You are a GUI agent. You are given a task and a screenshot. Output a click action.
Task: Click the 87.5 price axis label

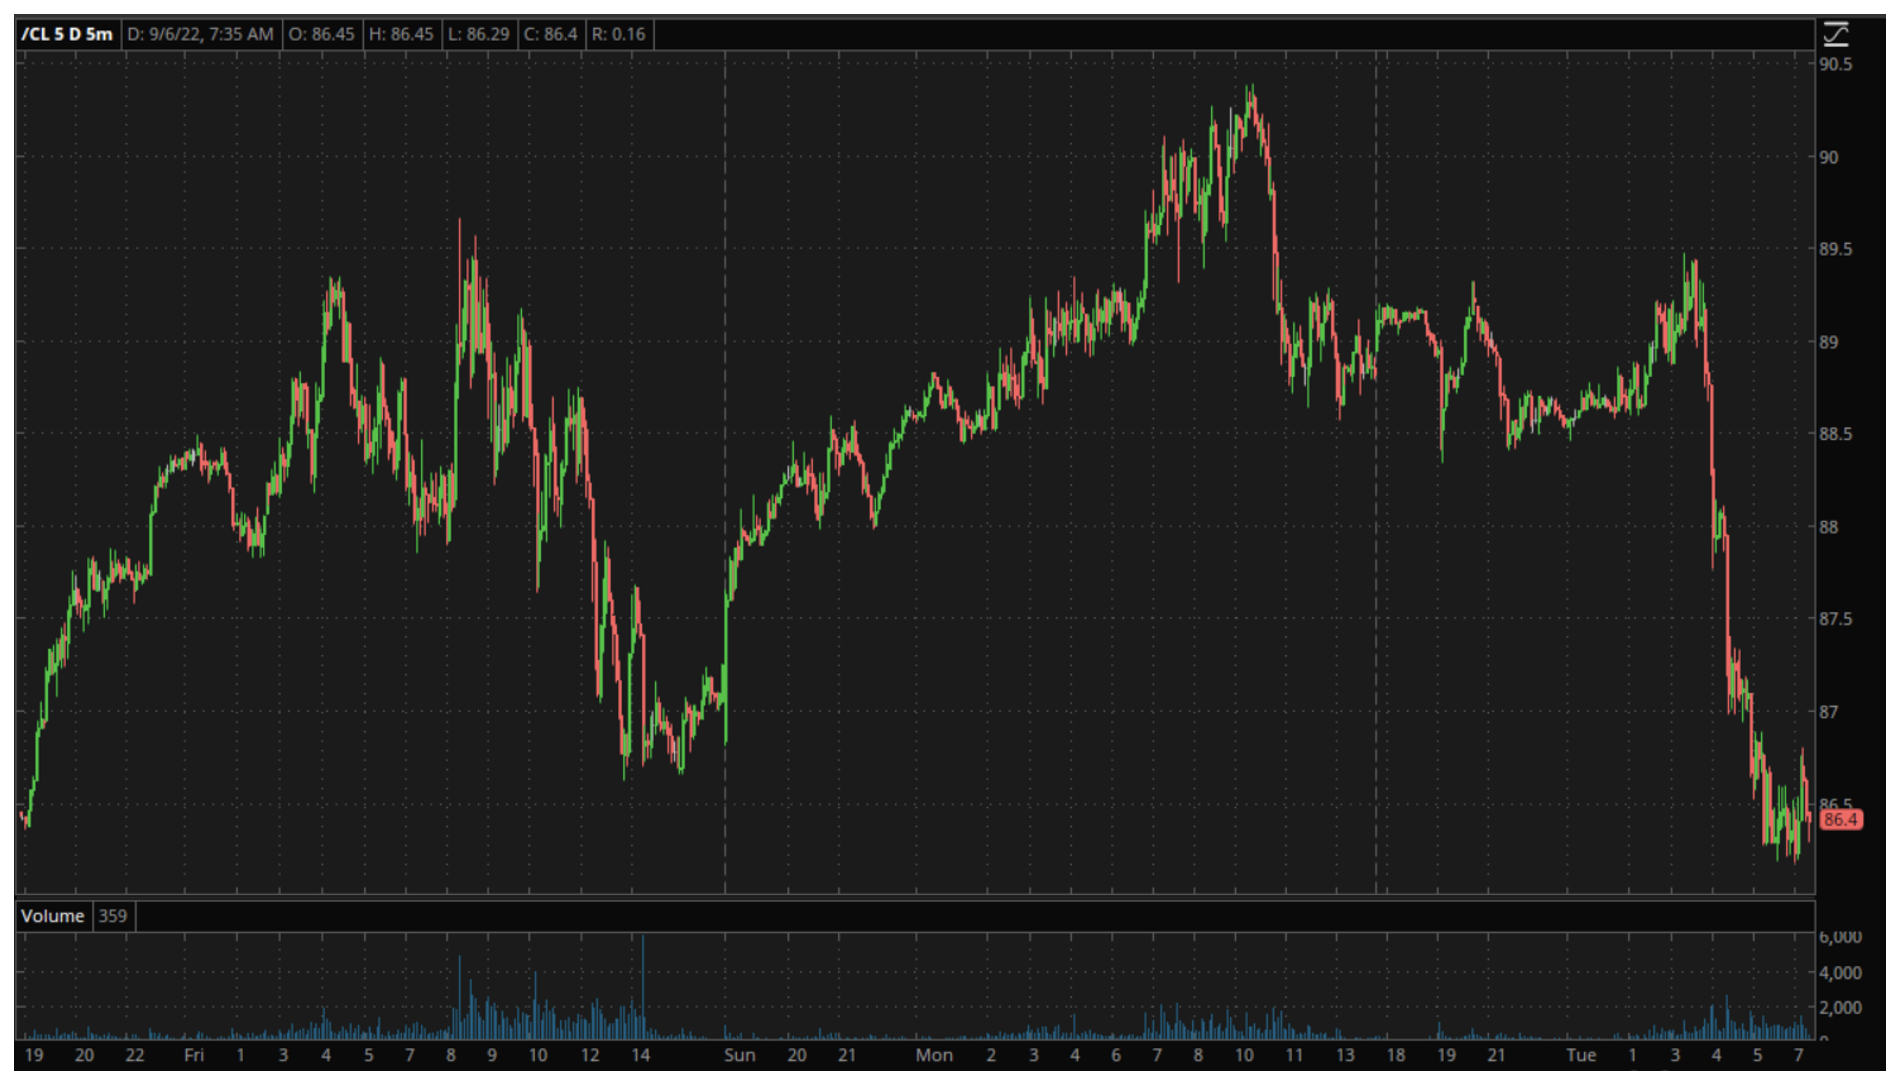pos(1835,619)
